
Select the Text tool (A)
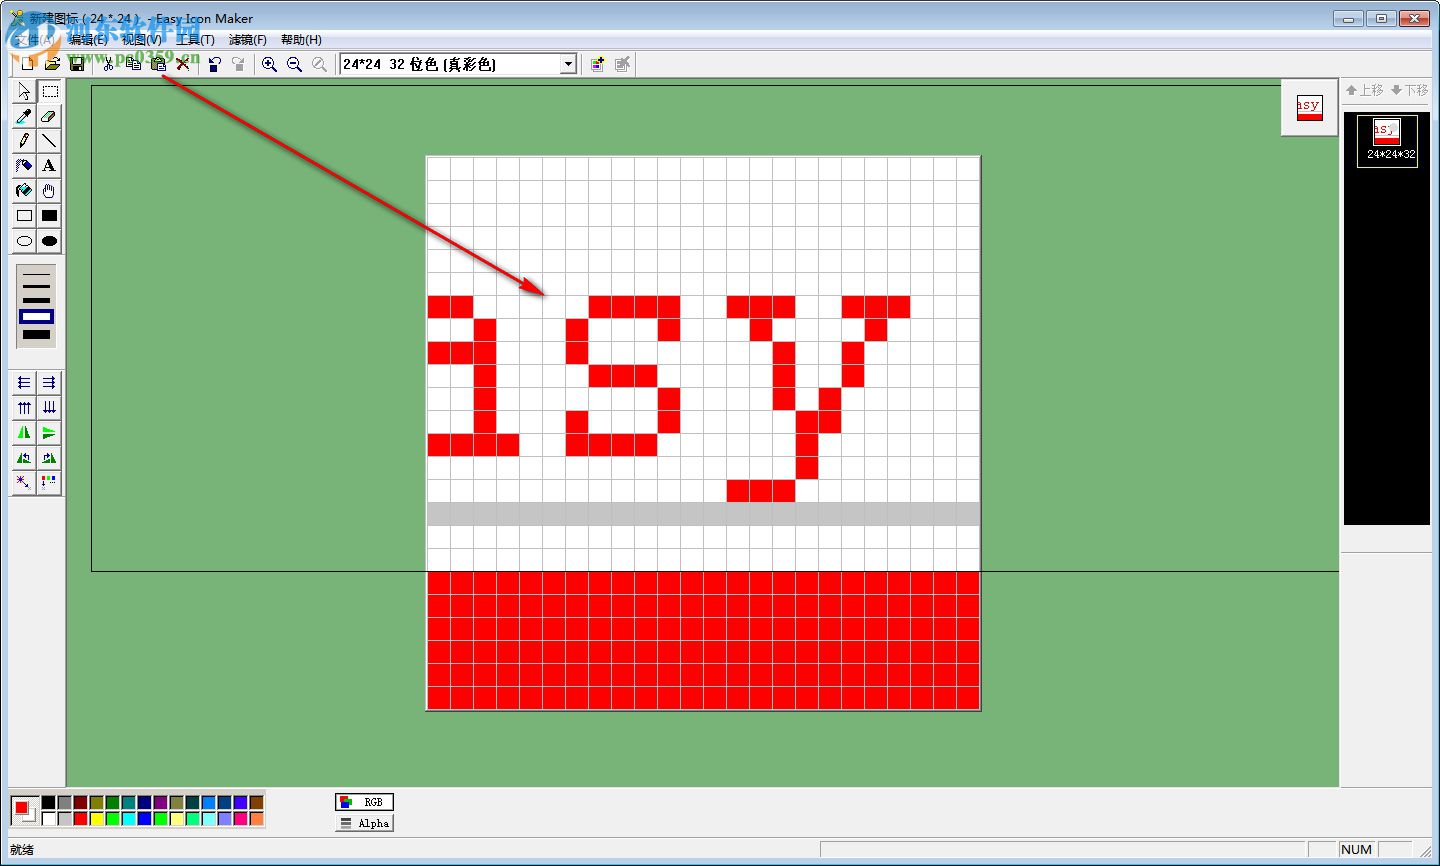49,166
